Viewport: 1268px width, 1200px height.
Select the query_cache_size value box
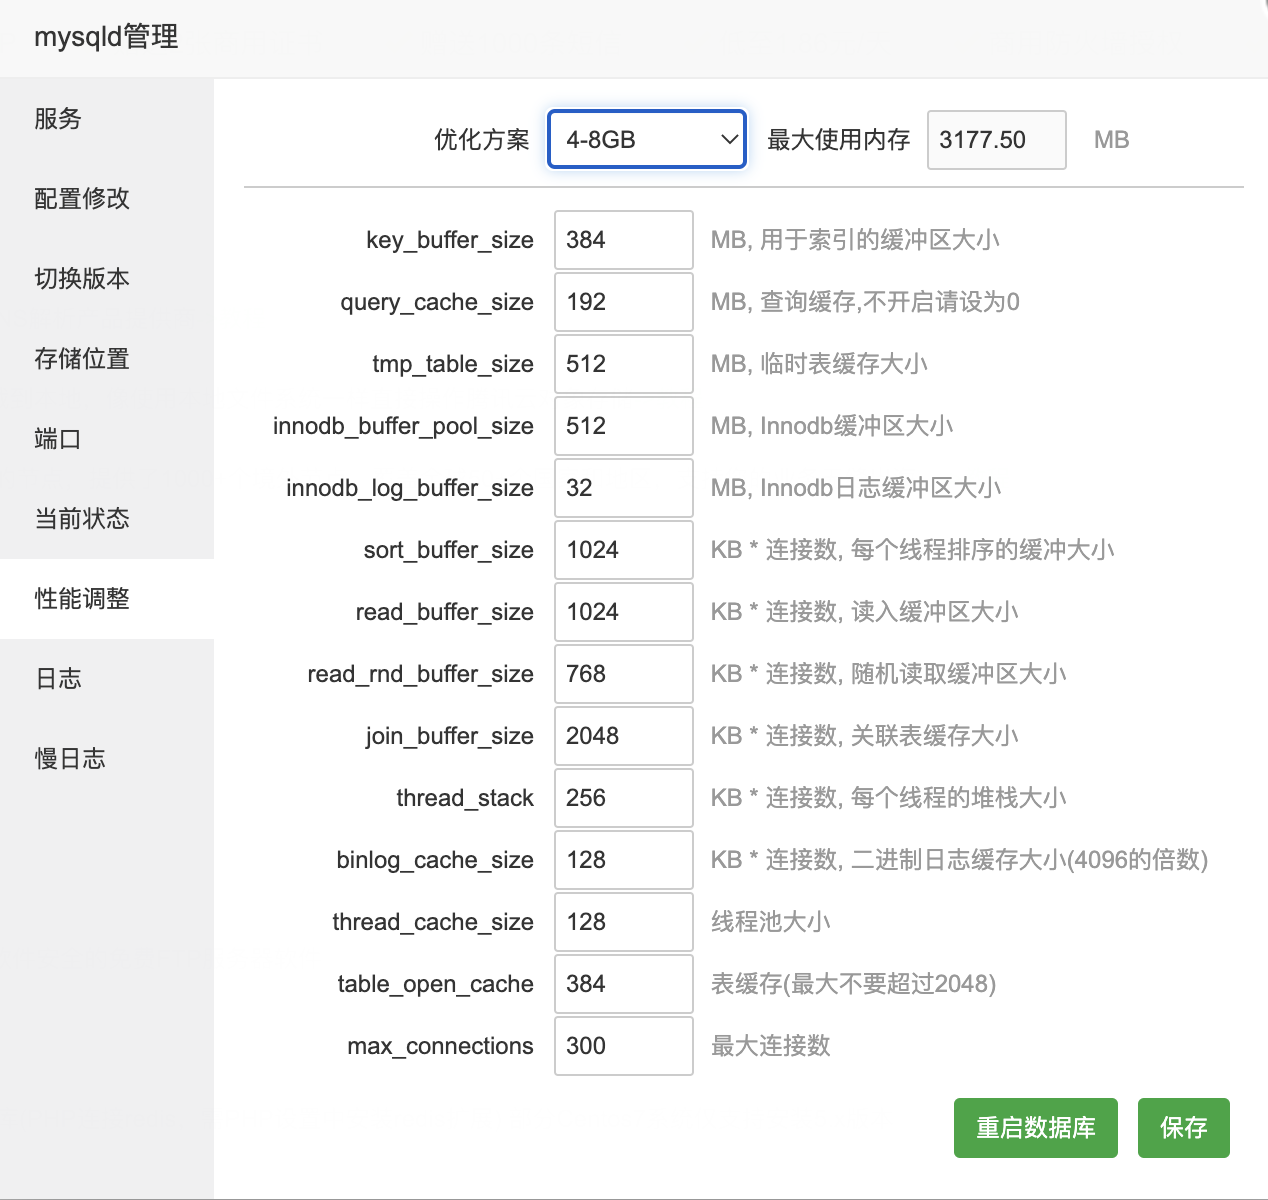623,302
